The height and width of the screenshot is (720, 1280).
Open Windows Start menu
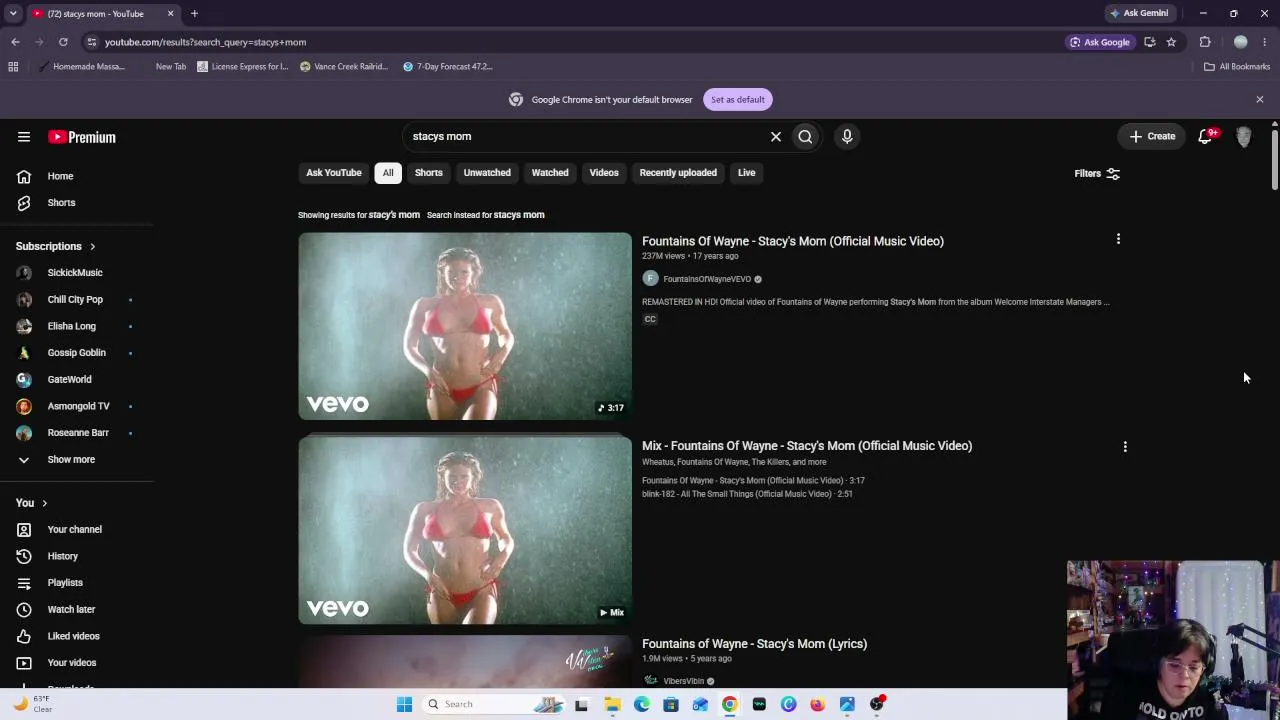(404, 704)
